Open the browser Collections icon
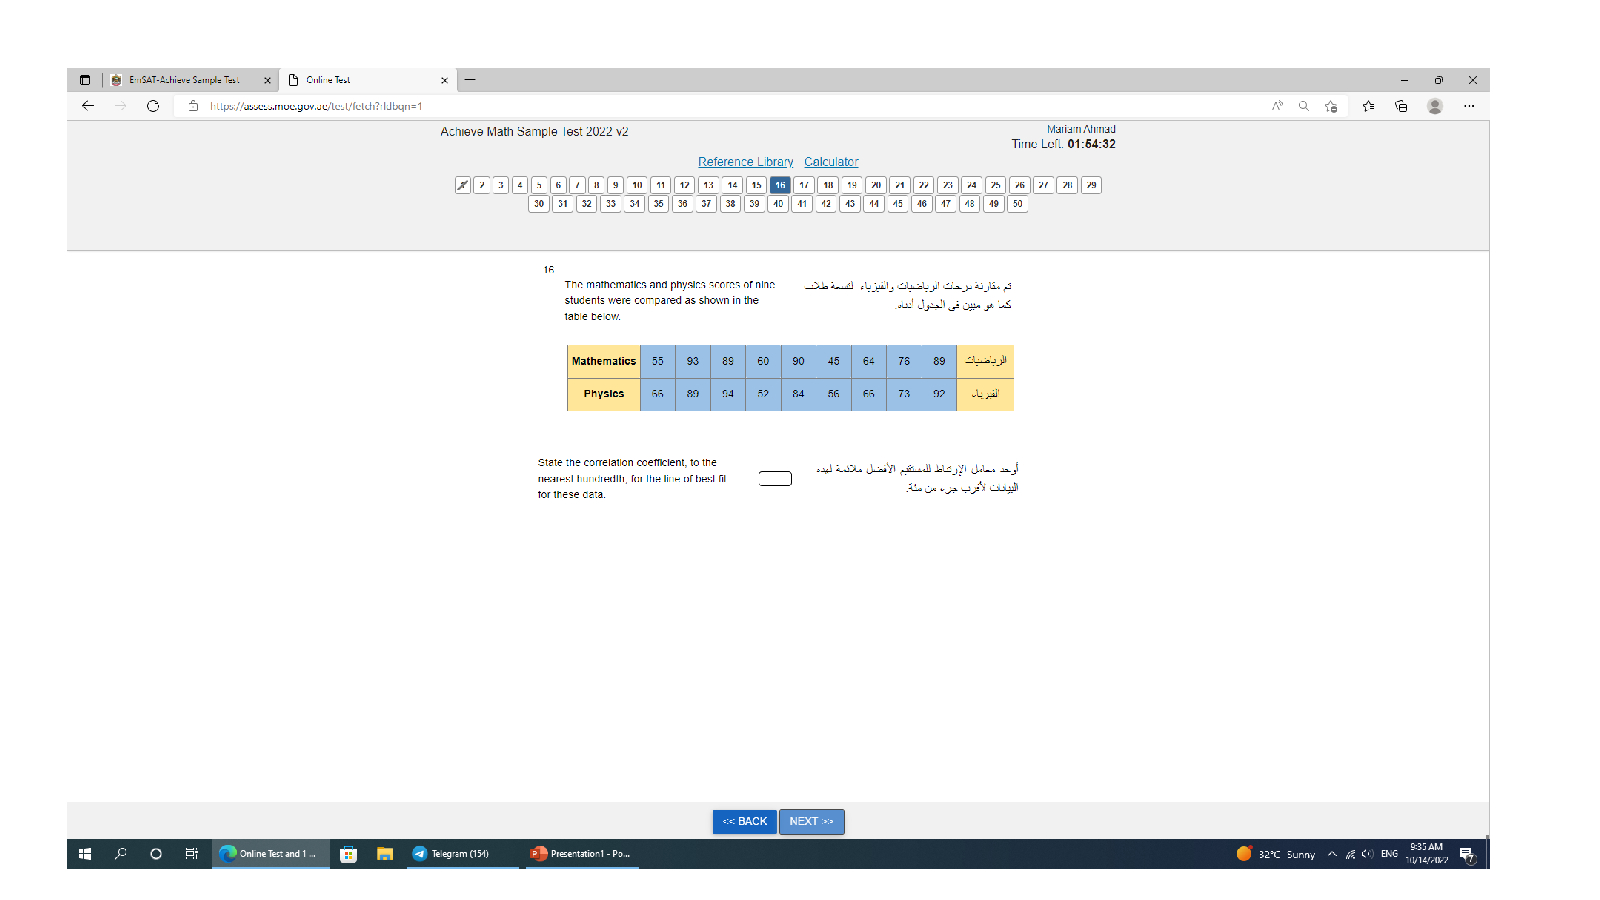The height and width of the screenshot is (900, 1600). [x=1401, y=106]
